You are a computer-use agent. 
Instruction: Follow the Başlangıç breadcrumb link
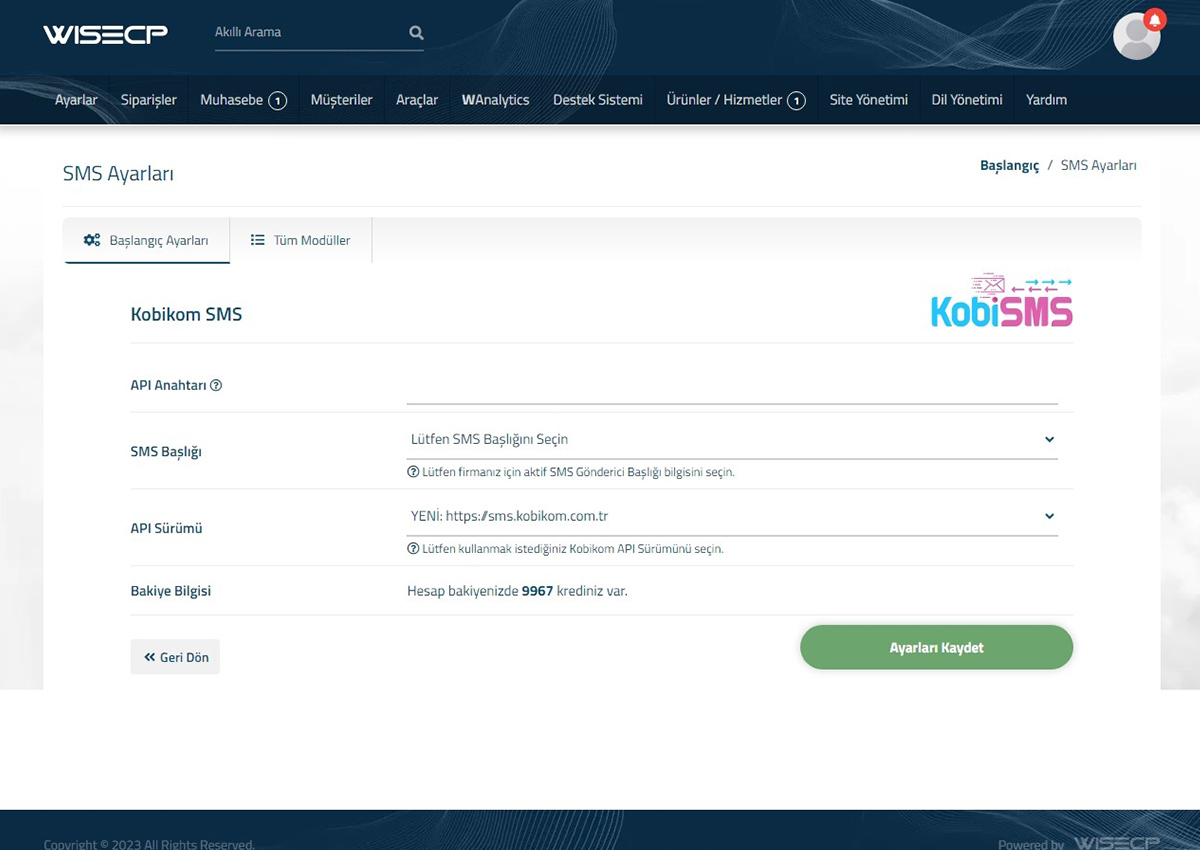(1009, 166)
